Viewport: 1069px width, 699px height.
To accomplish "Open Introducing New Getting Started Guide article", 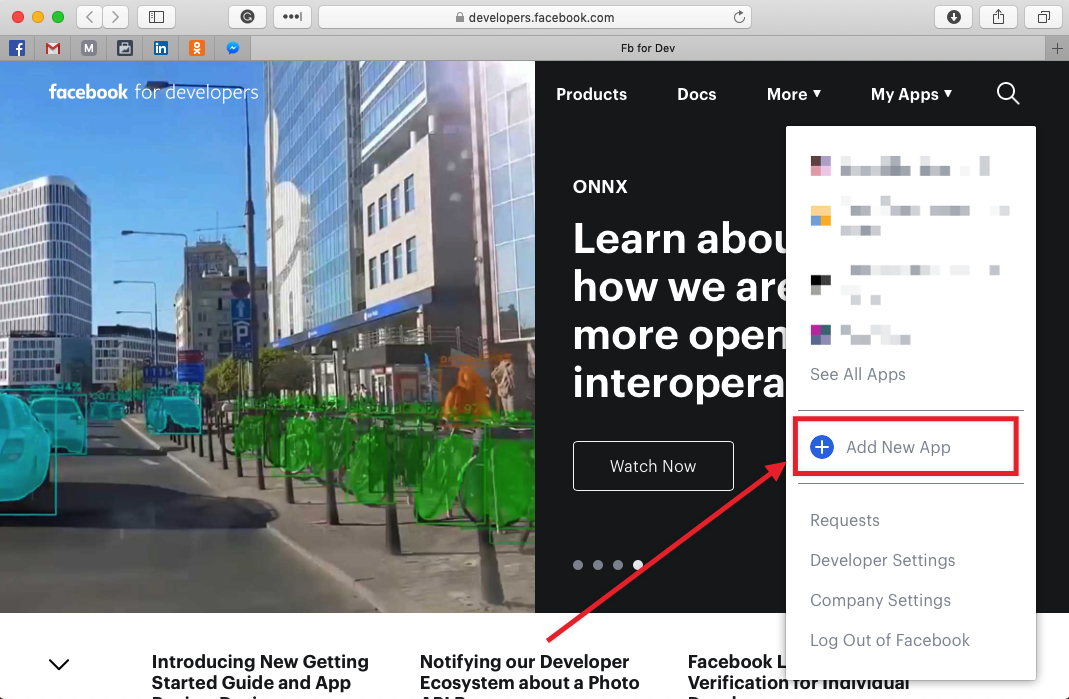I will click(x=260, y=675).
